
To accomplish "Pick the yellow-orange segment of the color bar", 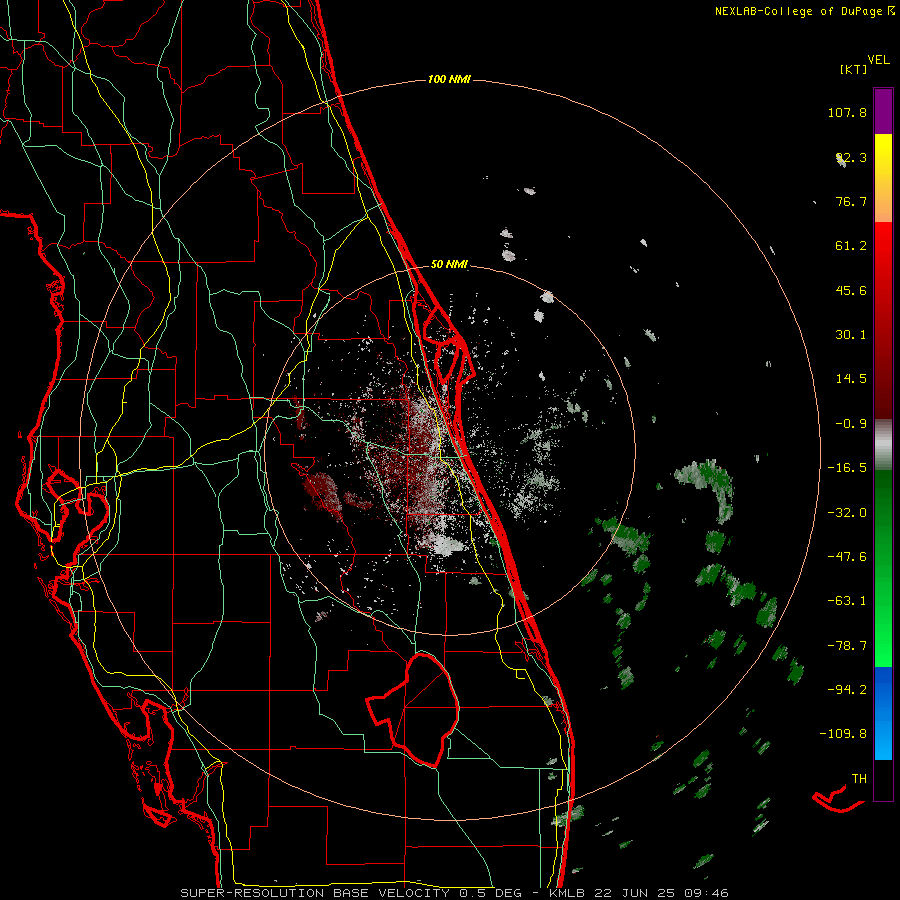I will coord(883,178).
